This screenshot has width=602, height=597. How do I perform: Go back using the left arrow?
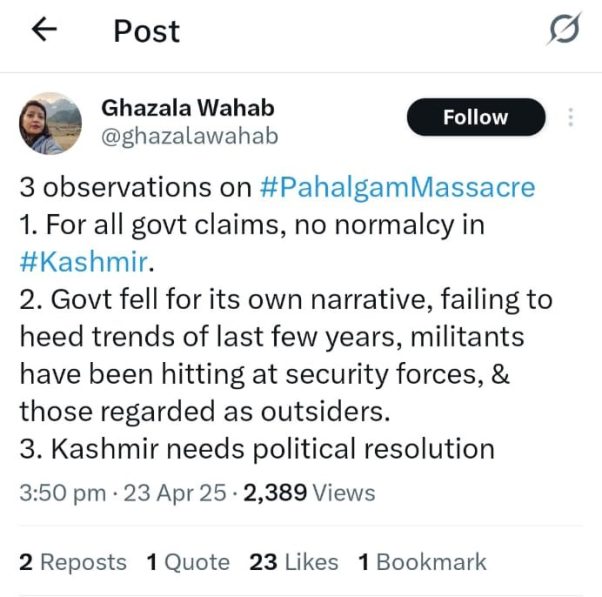[x=44, y=29]
